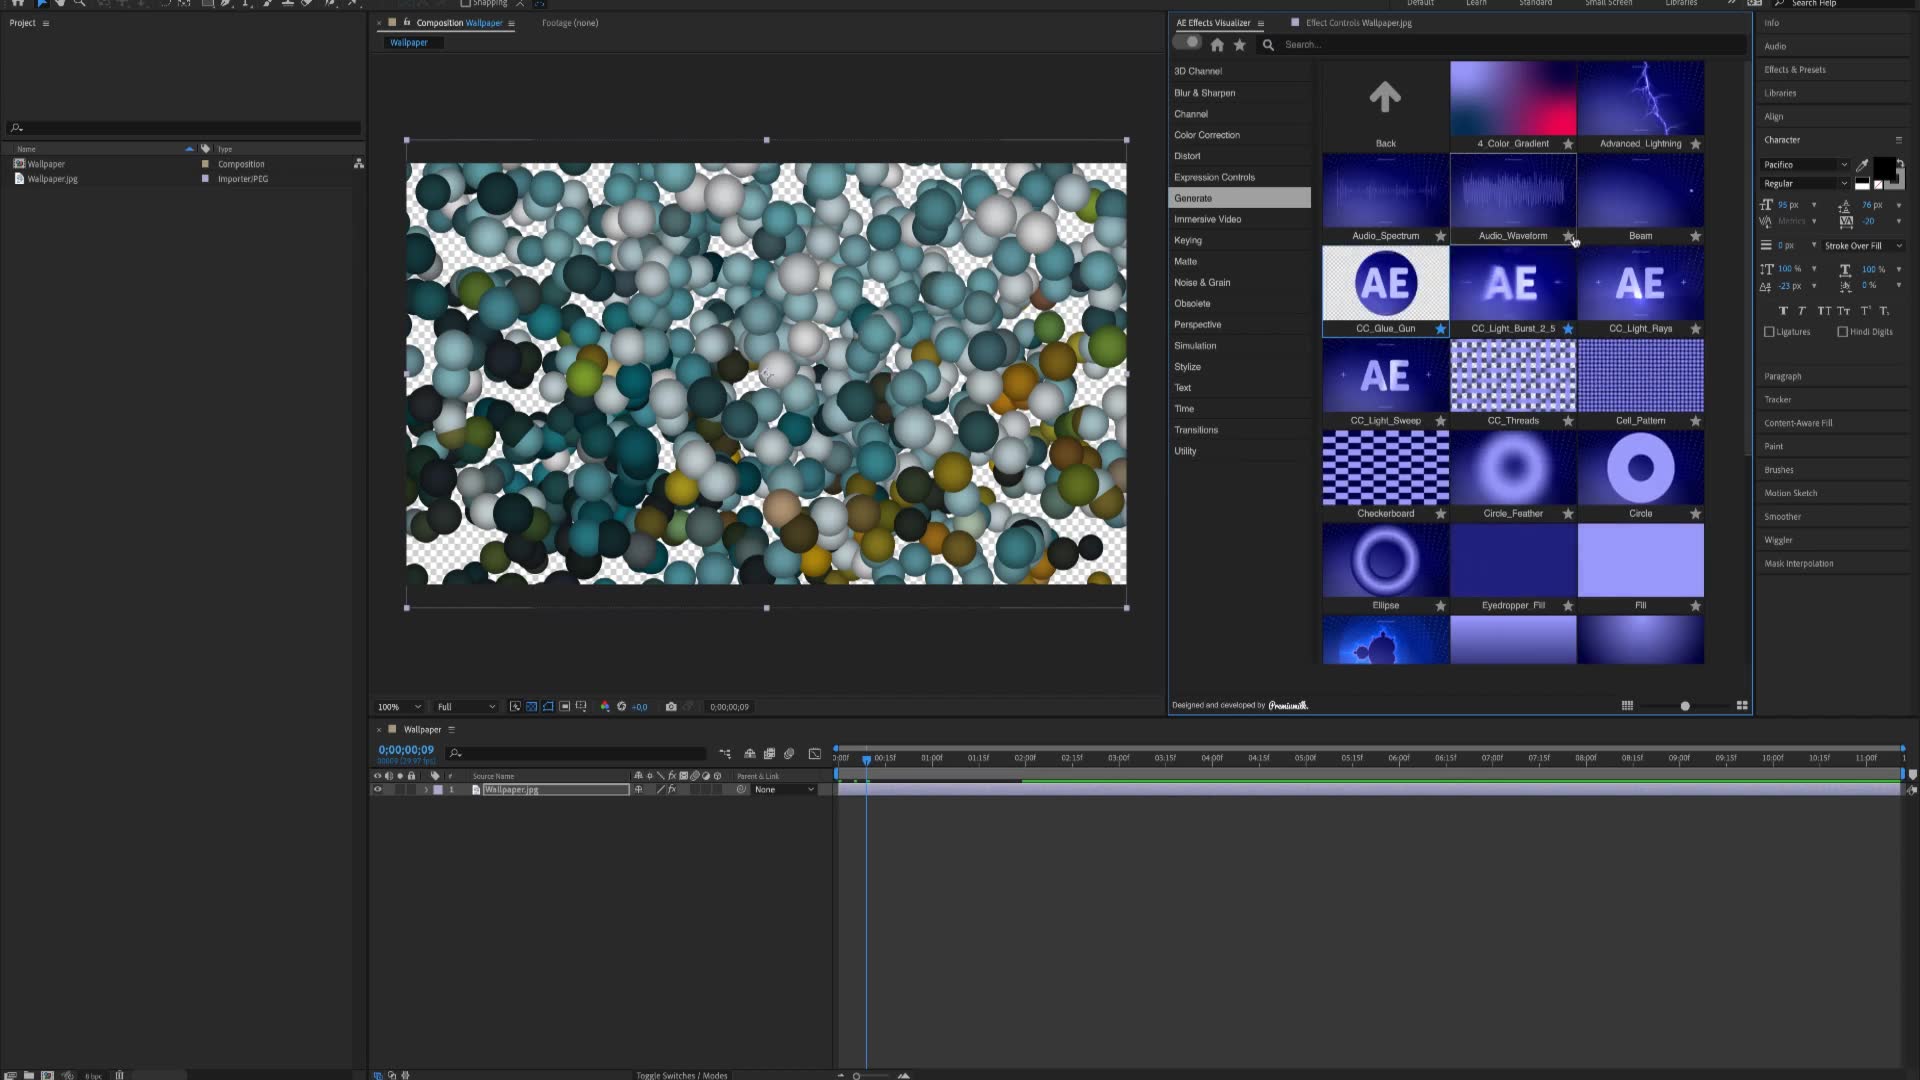Switch to grid view icon in visualizer footer
The width and height of the screenshot is (1920, 1080).
(x=1627, y=706)
